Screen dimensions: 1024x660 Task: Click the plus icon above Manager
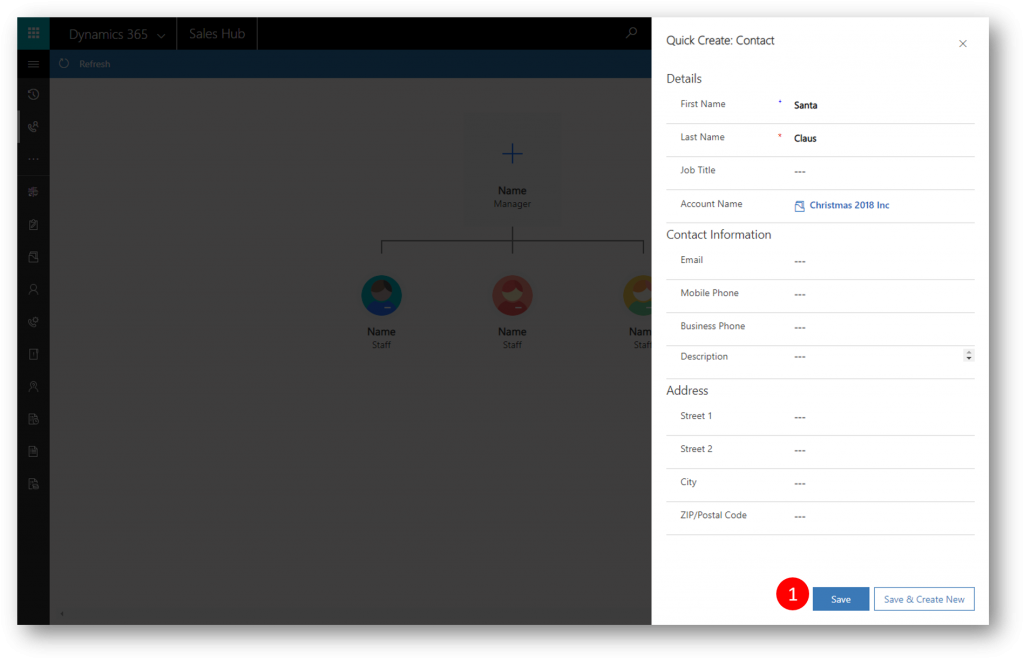(512, 154)
